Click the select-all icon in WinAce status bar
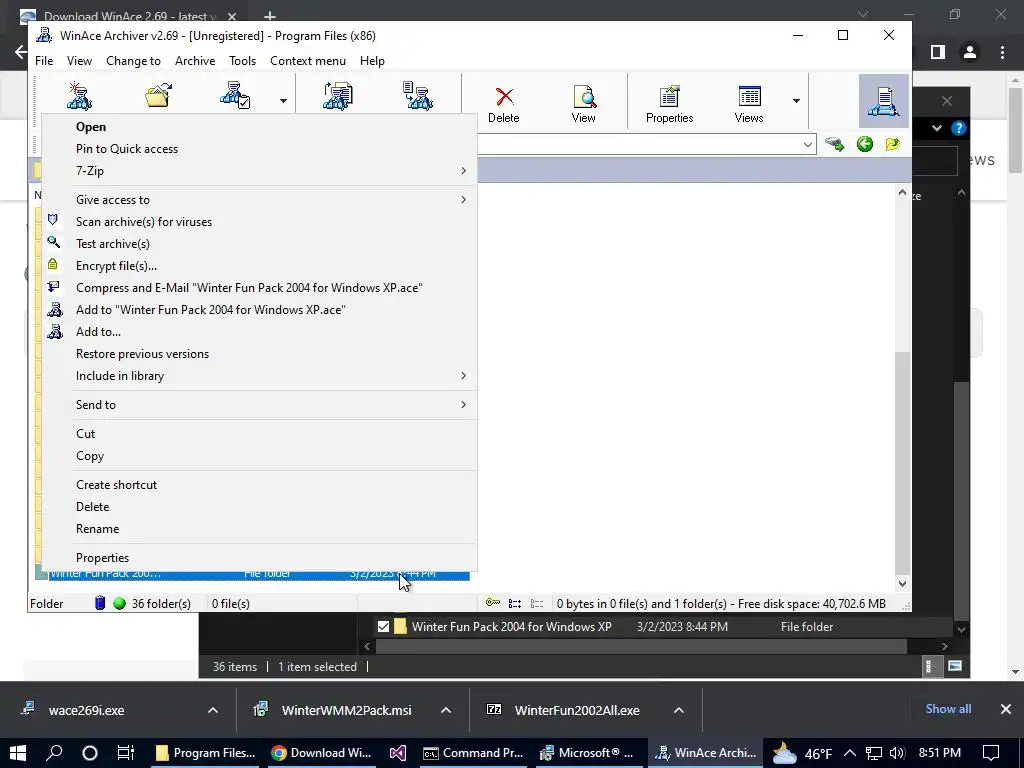 click(515, 603)
